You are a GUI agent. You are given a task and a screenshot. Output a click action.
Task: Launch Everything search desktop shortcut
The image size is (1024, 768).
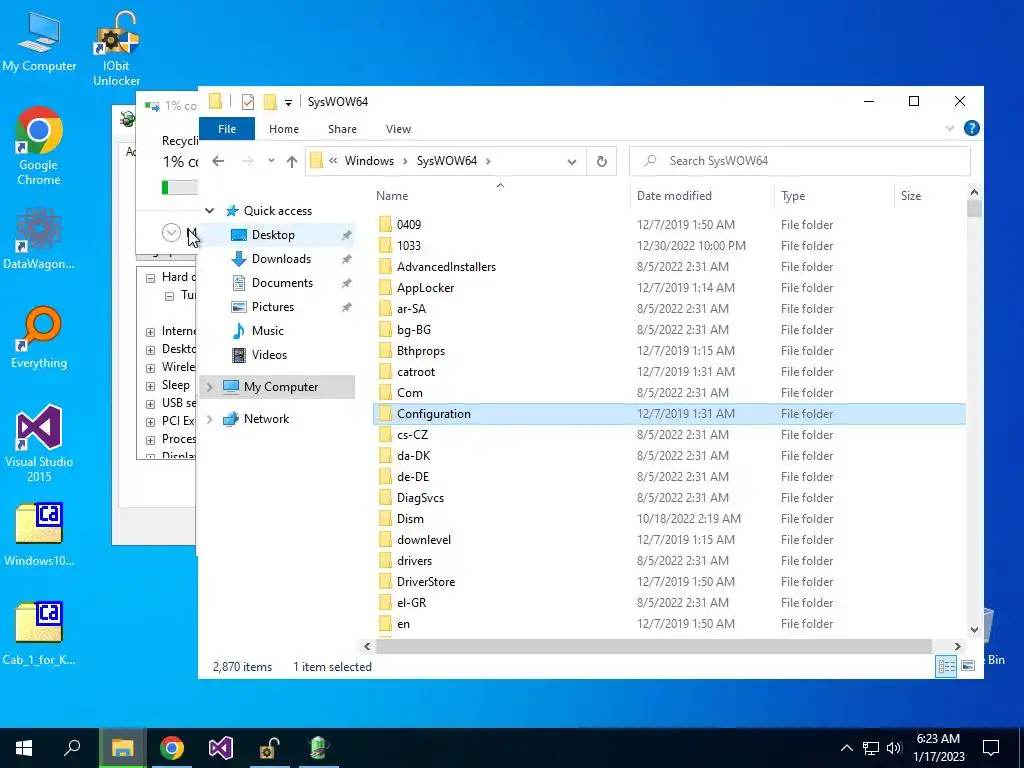pos(39,338)
